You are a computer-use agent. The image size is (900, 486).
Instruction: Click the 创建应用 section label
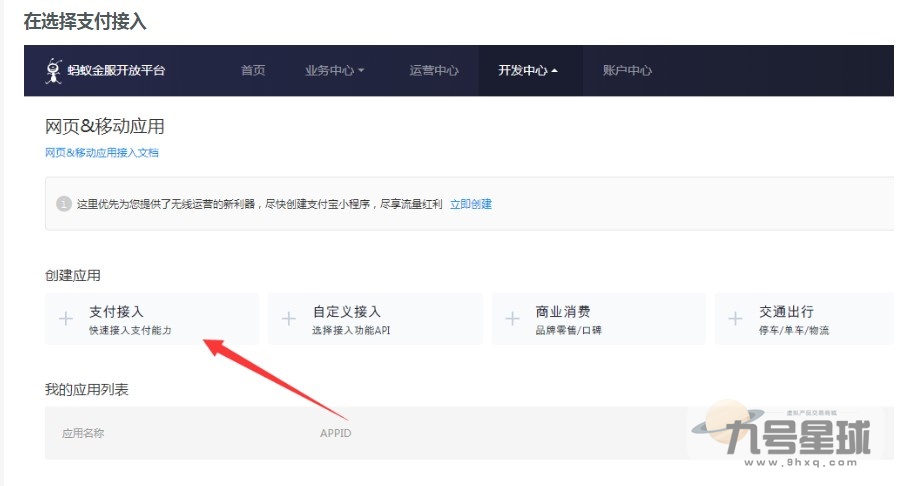point(73,275)
